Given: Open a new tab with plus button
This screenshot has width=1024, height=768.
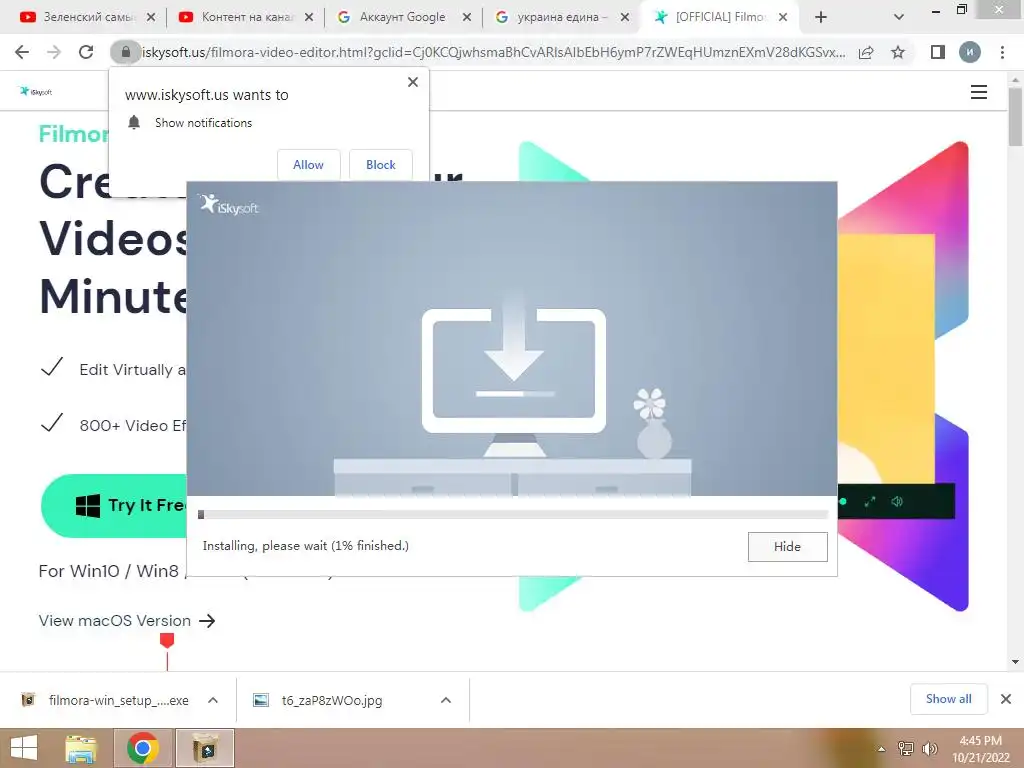Looking at the screenshot, I should click(x=821, y=17).
